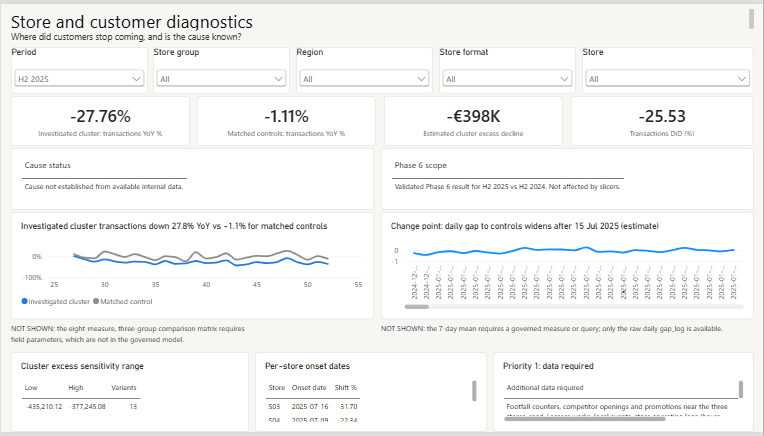
Task: Click the Store group chevron arrow
Action: [279, 79]
